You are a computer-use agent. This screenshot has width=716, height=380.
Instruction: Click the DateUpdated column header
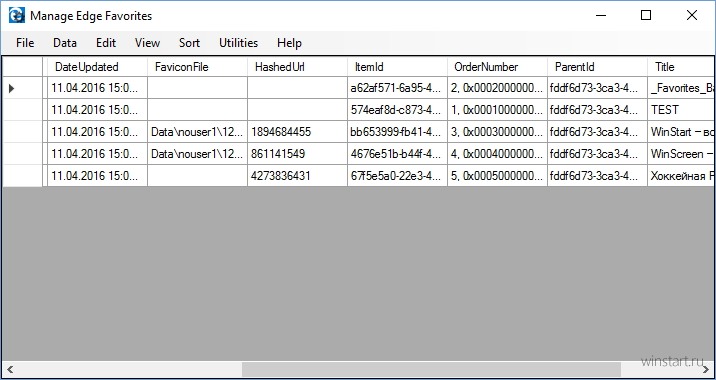97,67
